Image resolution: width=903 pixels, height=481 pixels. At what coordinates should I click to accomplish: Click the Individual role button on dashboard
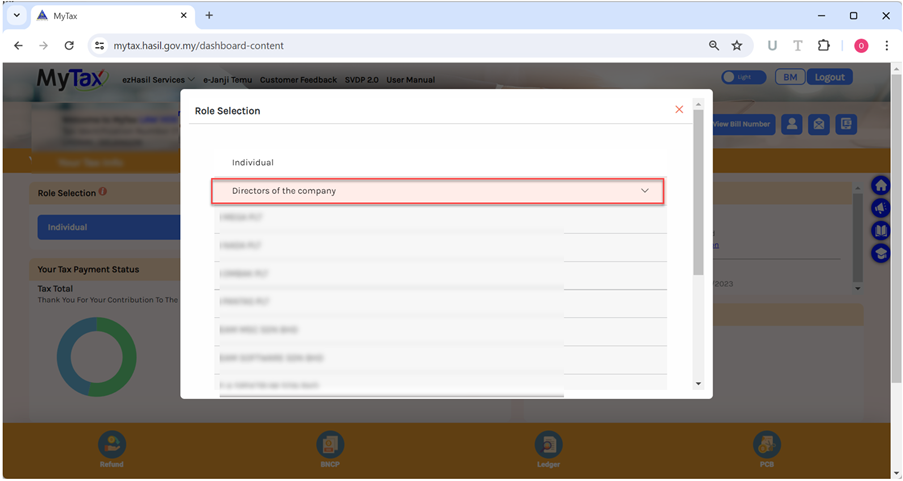109,227
